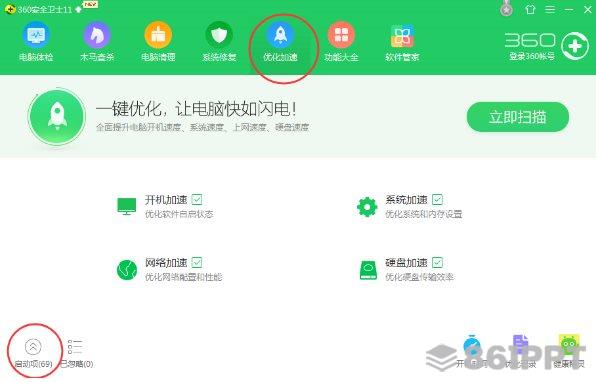Open the 功能大全 features grid tab
Viewport: 596px width, 382px height.
pyautogui.click(x=341, y=42)
